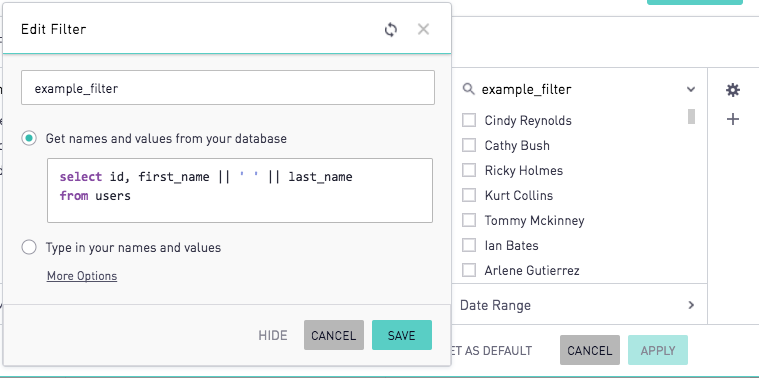
Task: Click the refresh icon in Edit Filter header
Action: click(x=391, y=30)
